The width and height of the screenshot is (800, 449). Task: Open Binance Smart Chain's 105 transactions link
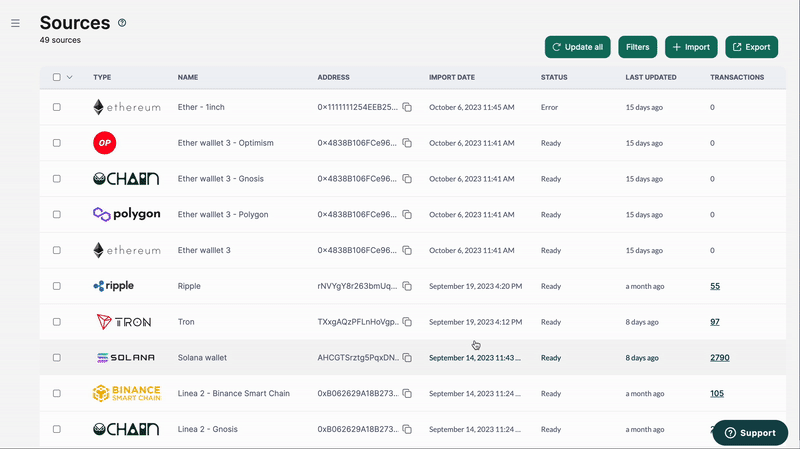click(x=717, y=393)
